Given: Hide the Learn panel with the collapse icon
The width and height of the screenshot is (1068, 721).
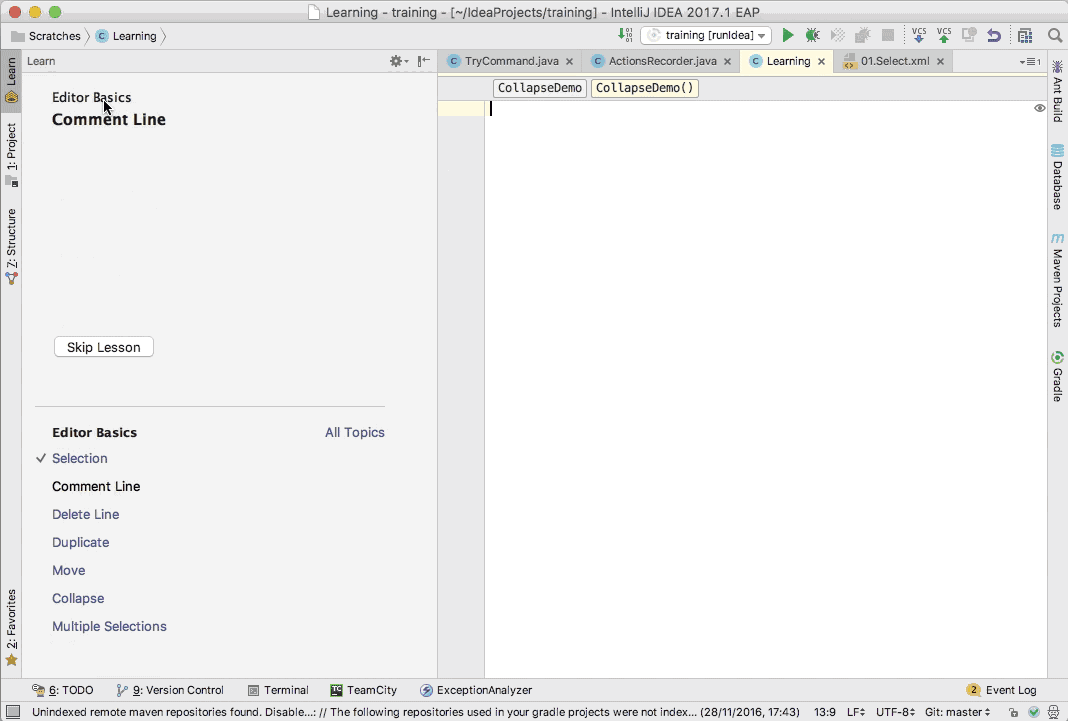Looking at the screenshot, I should click(424, 61).
